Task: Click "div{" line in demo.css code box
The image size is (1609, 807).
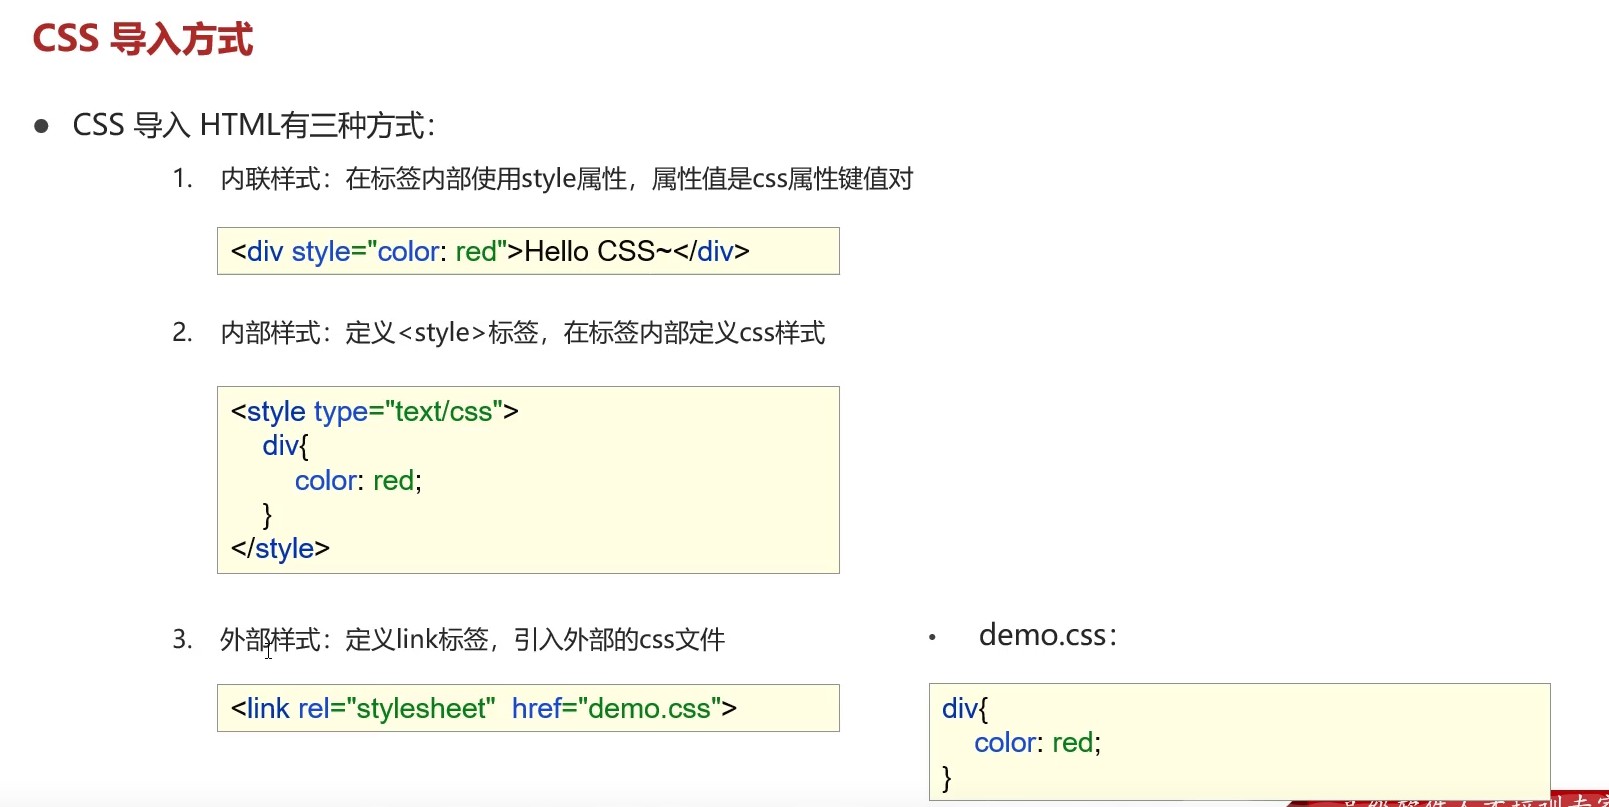Action: click(x=965, y=709)
